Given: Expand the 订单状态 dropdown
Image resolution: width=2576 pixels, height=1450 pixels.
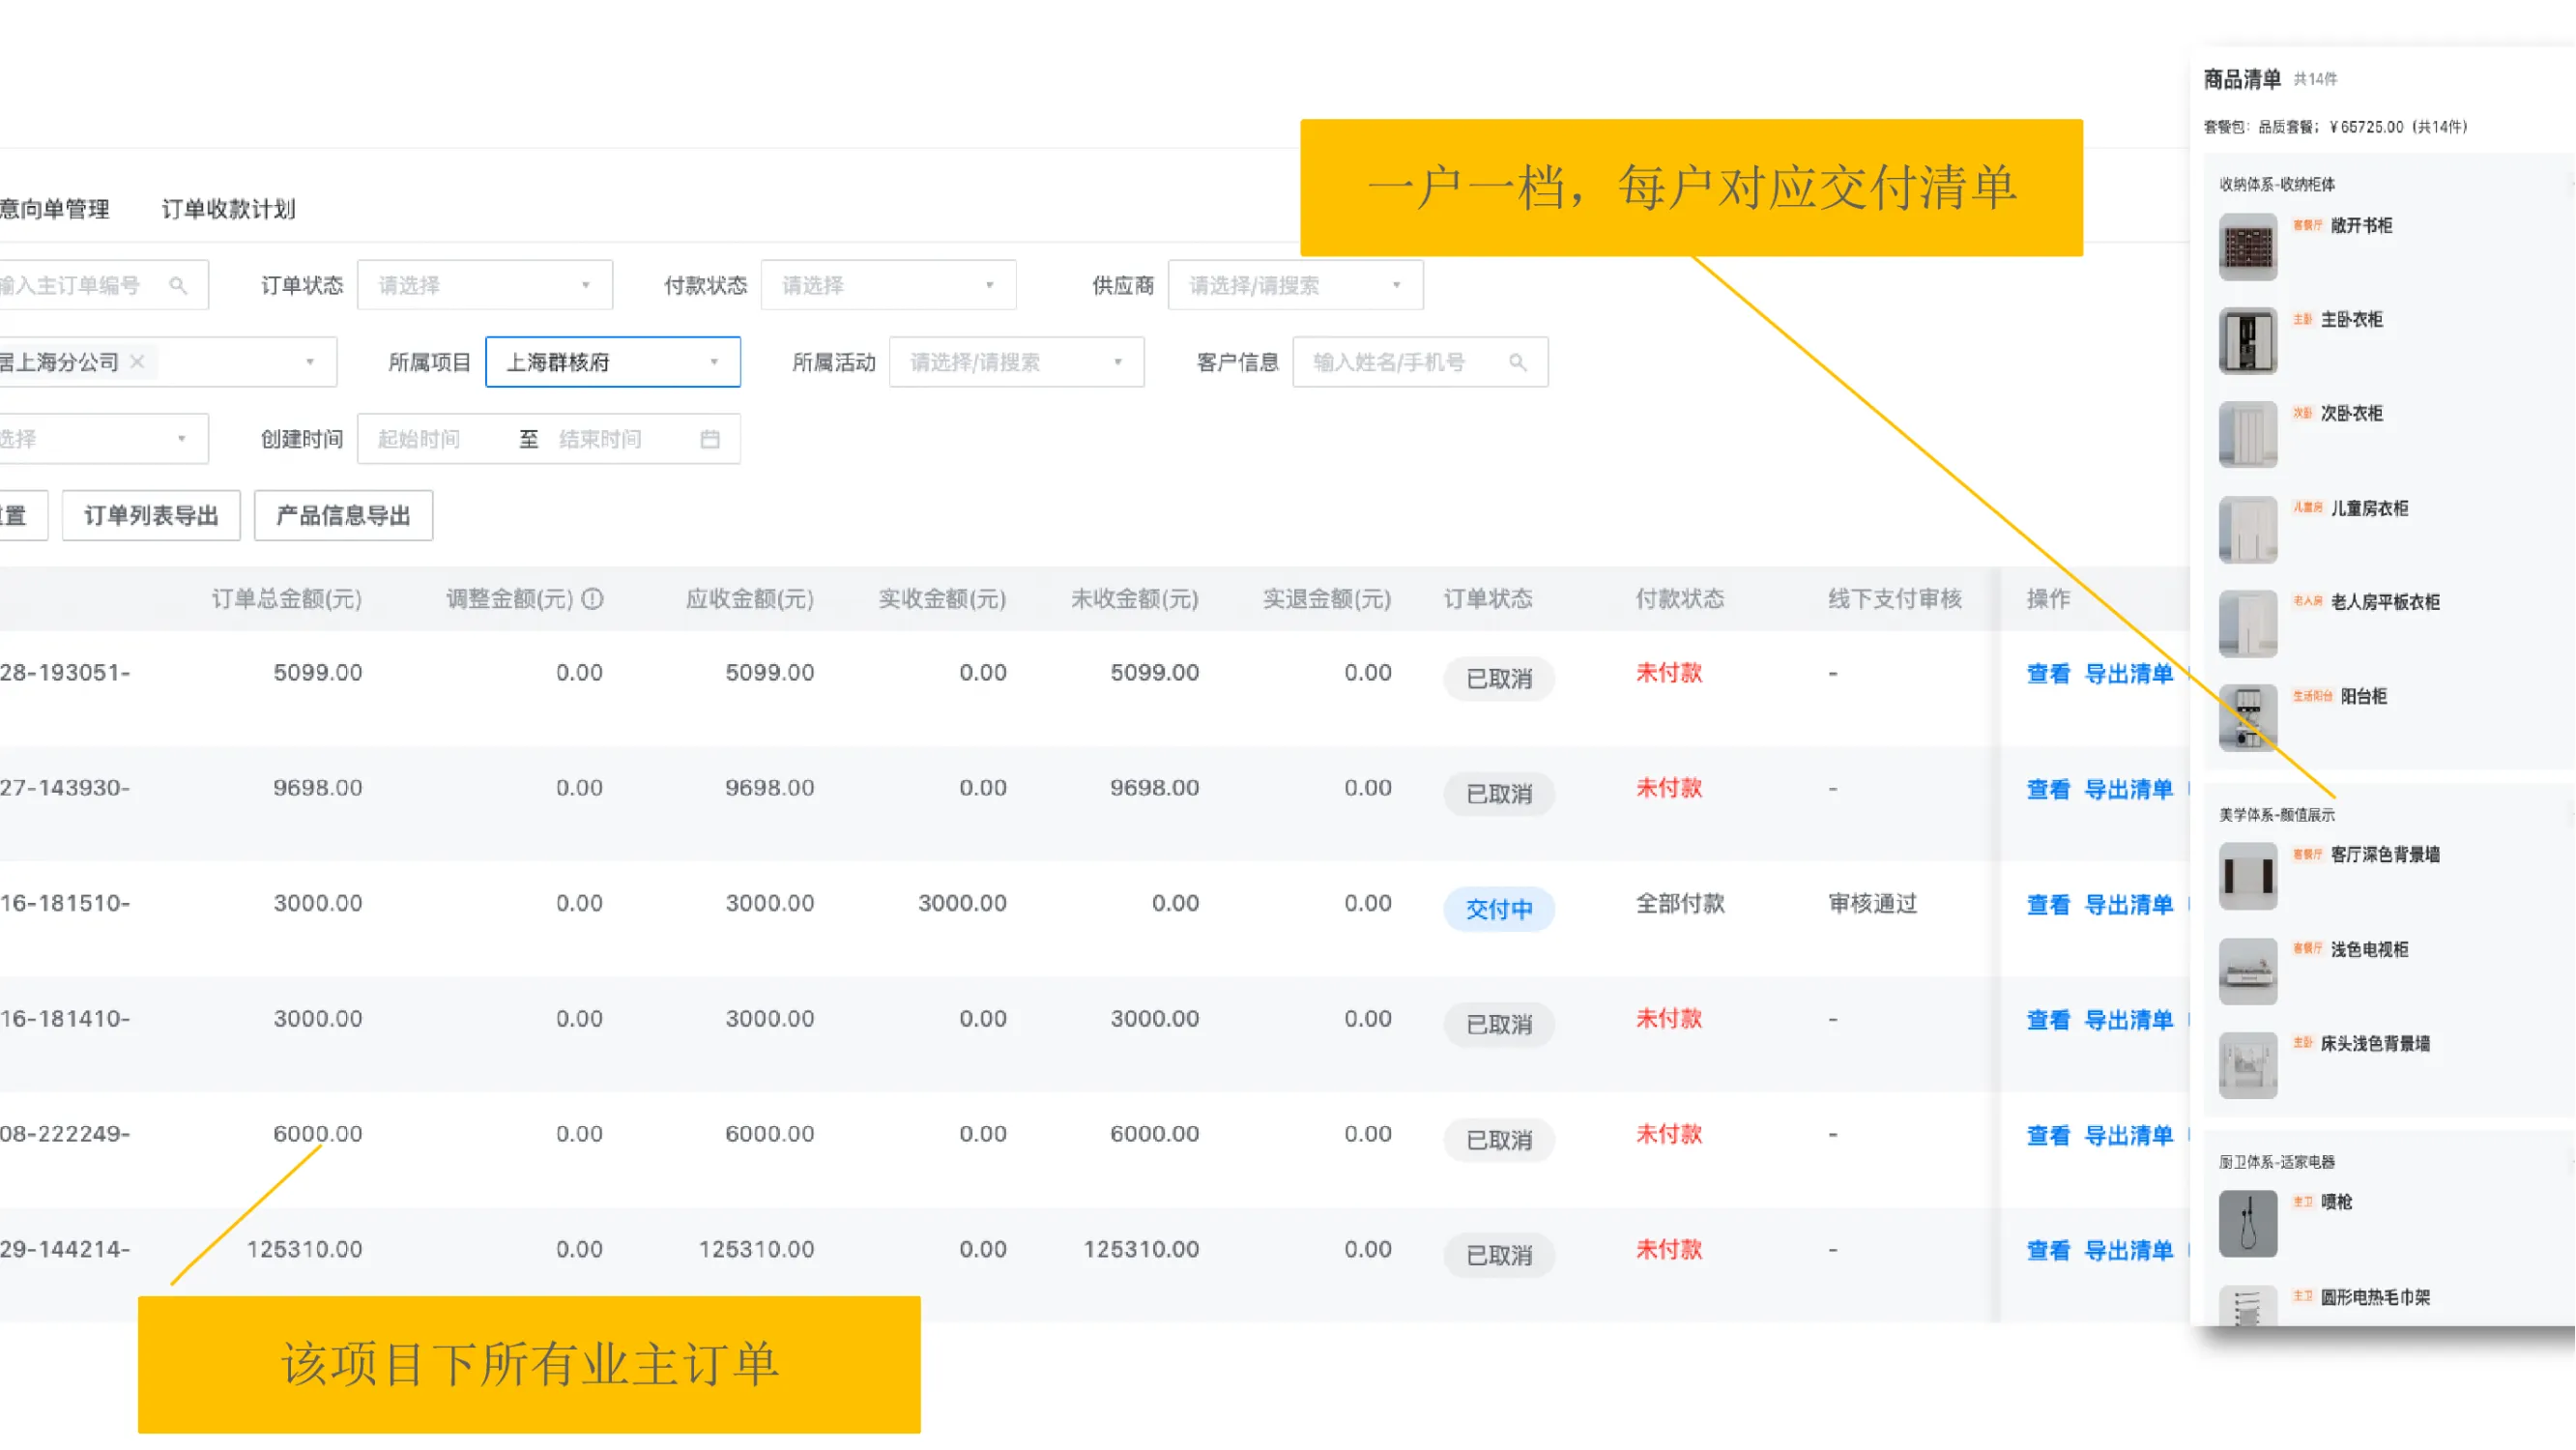Looking at the screenshot, I should click(485, 286).
